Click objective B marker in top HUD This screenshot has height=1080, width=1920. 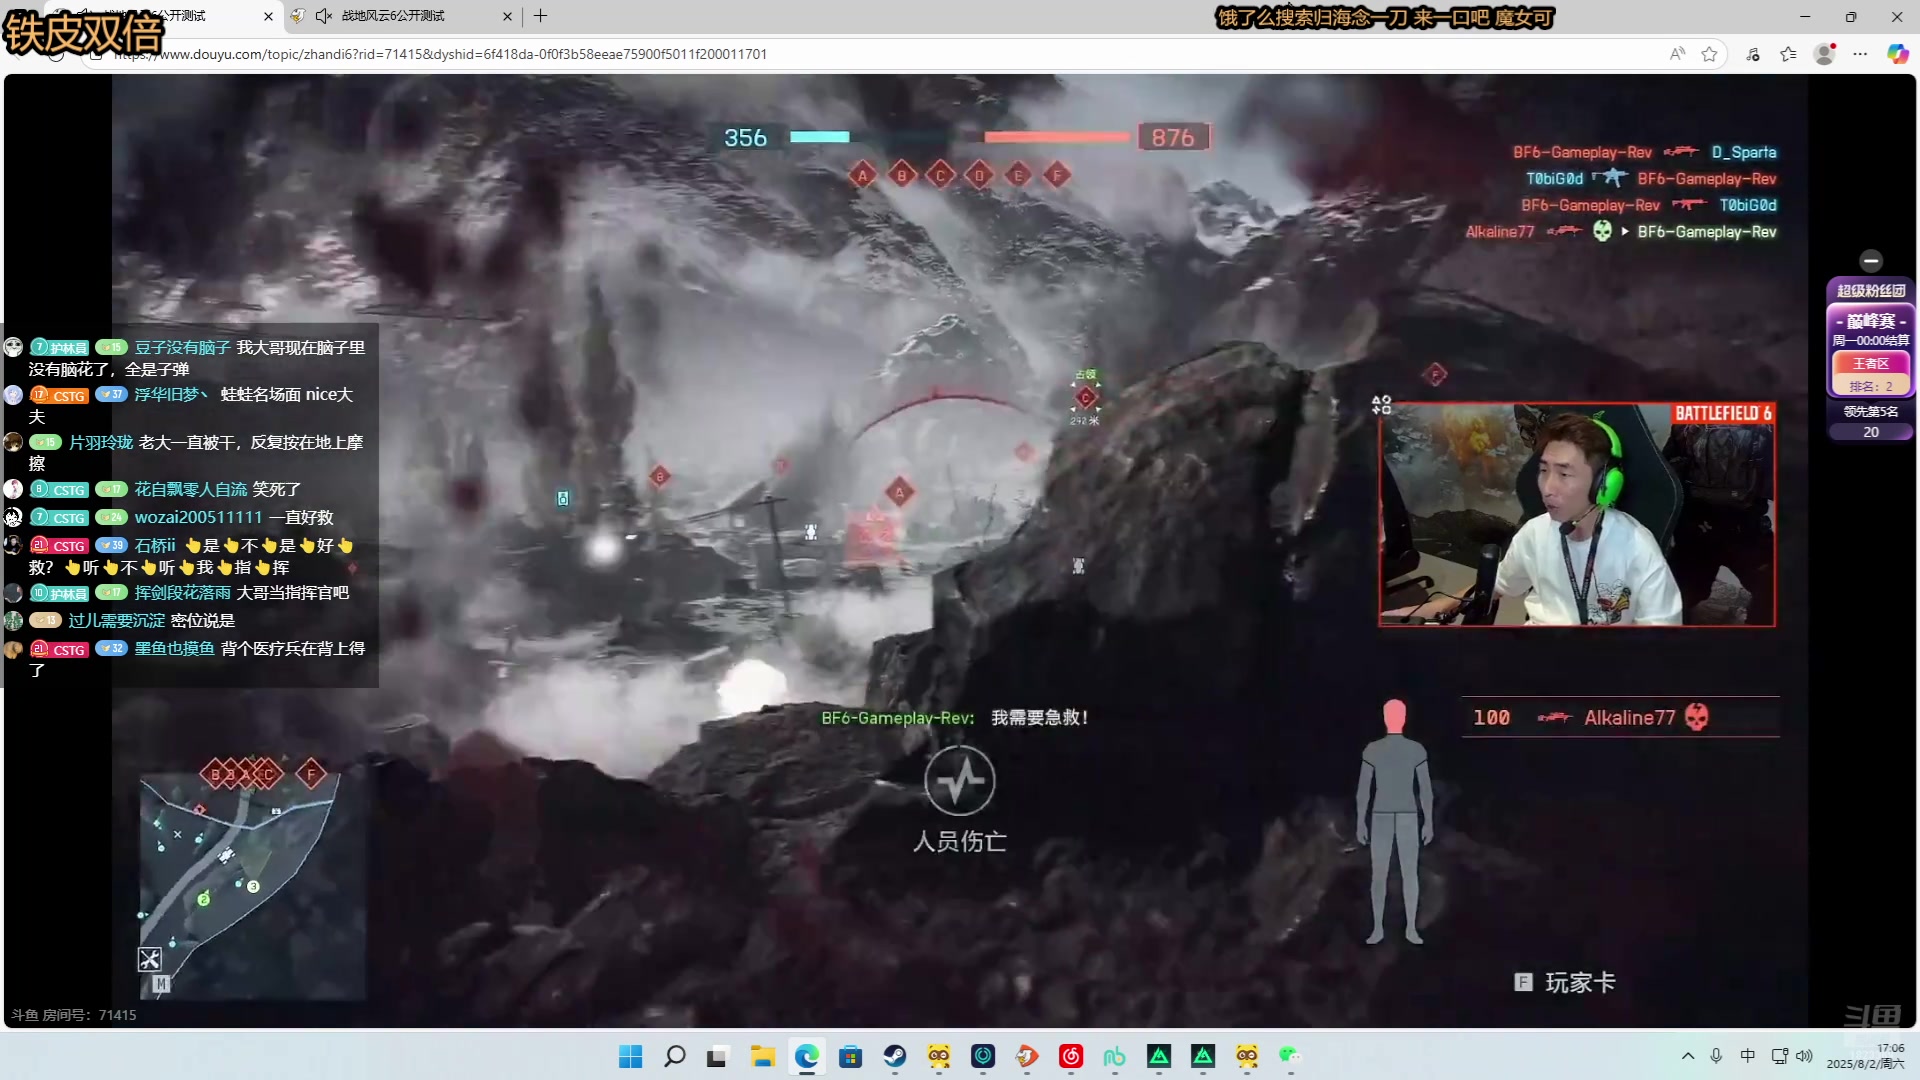[x=901, y=175]
